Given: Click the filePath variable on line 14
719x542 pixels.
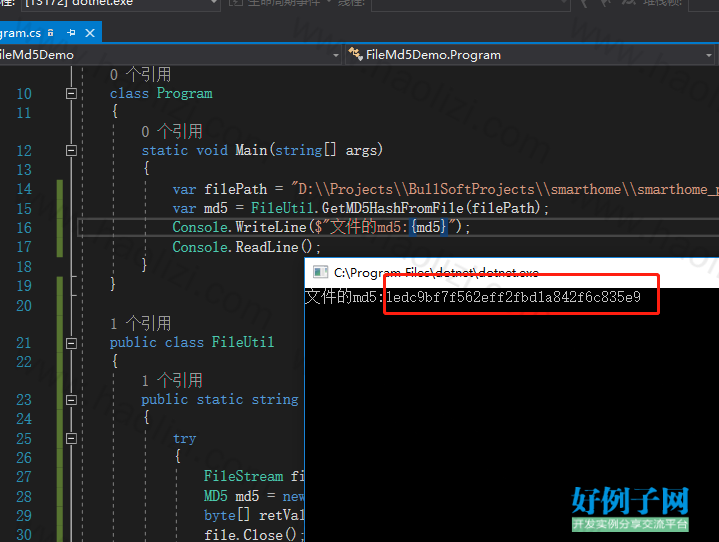Looking at the screenshot, I should pos(235,189).
